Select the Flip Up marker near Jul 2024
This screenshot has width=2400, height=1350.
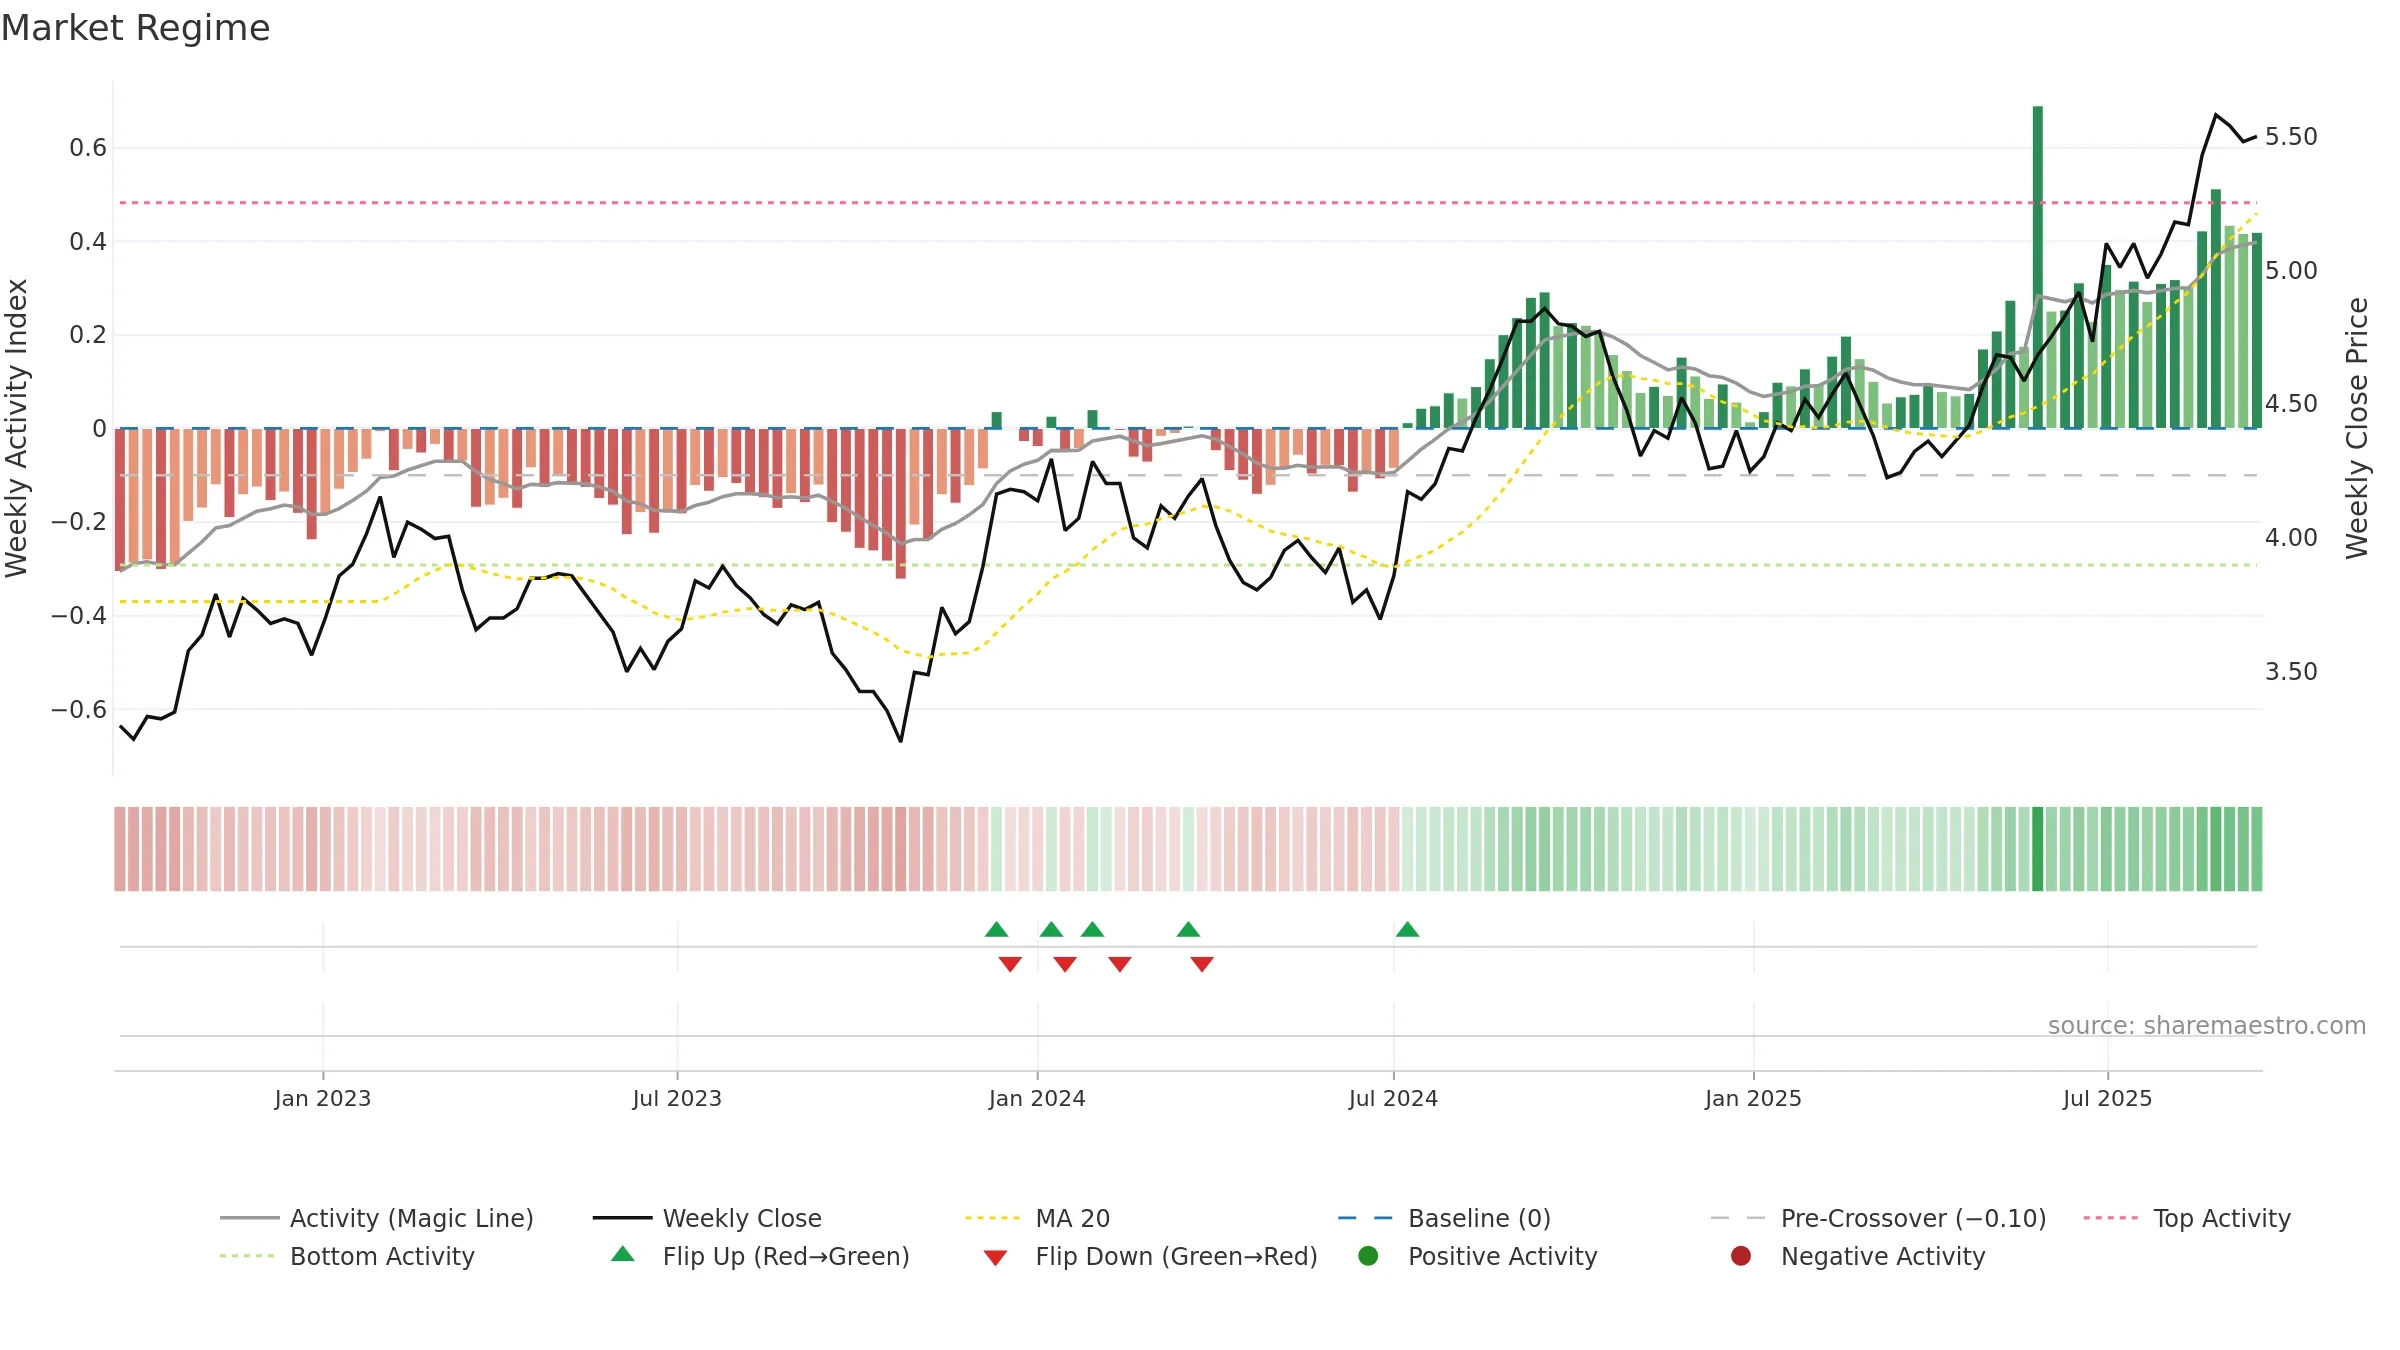pos(1407,930)
